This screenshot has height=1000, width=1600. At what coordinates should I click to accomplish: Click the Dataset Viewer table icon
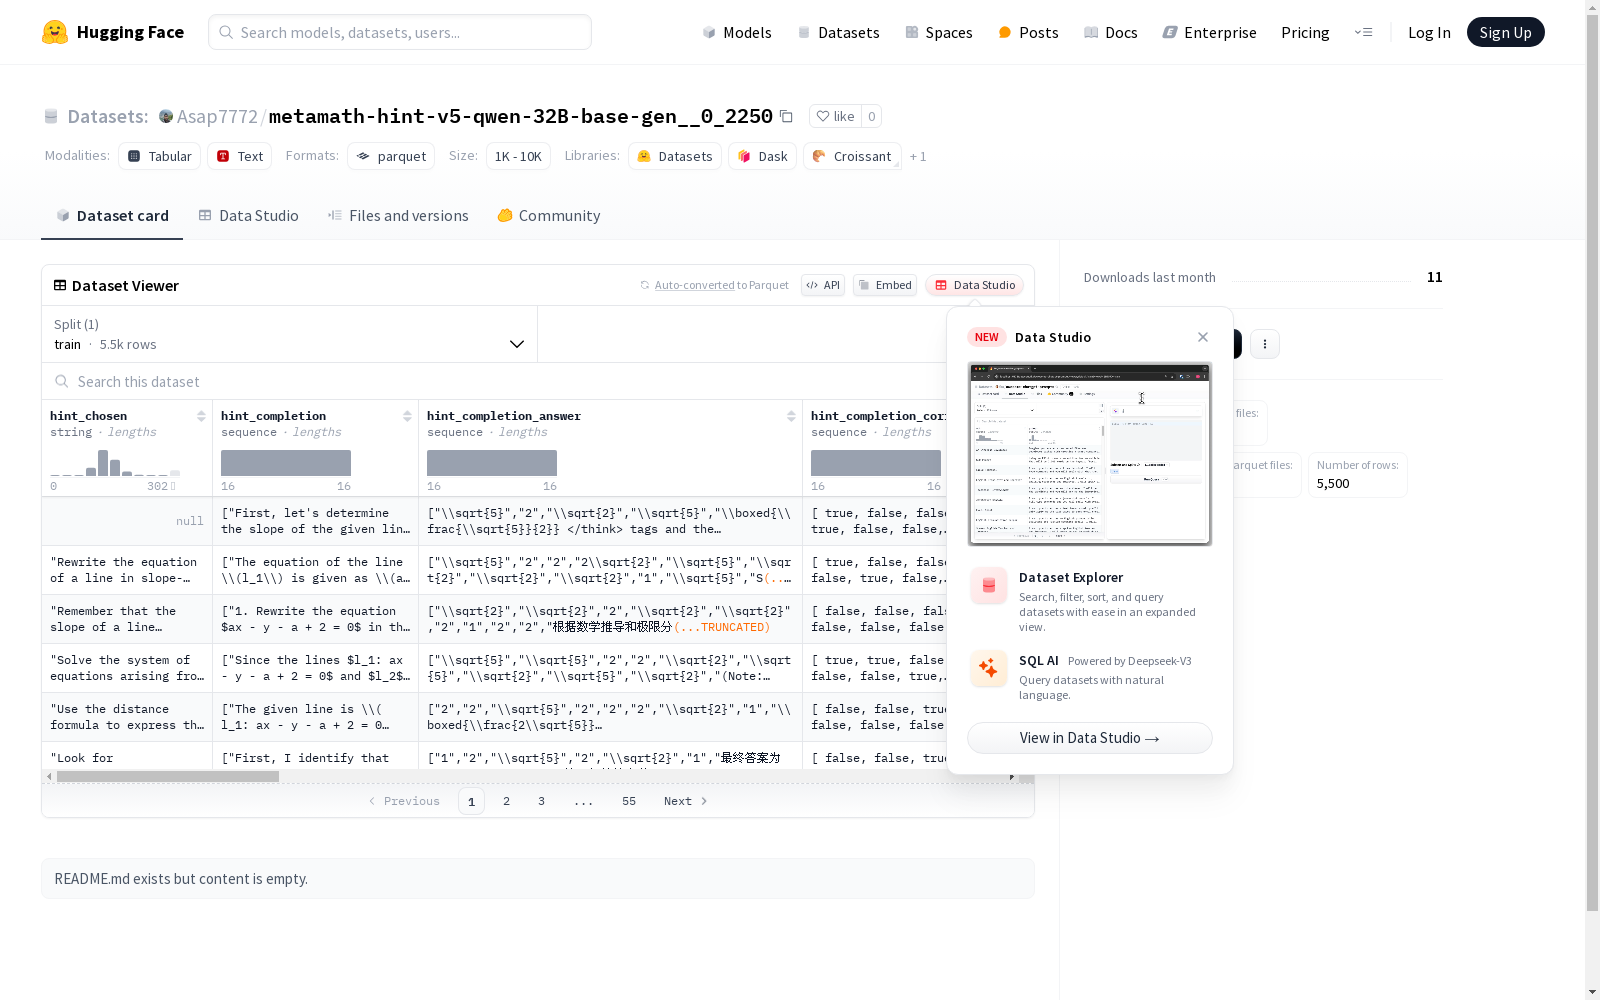60,285
